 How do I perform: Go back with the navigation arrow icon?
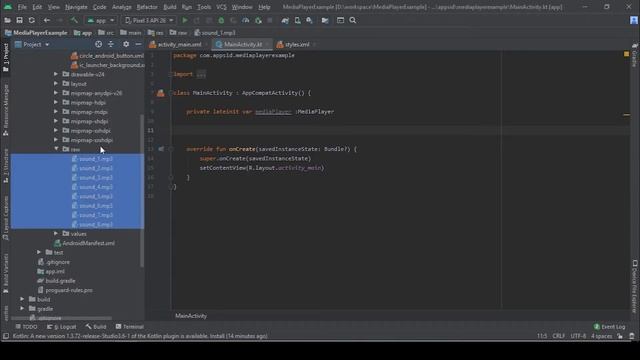tap(47, 20)
